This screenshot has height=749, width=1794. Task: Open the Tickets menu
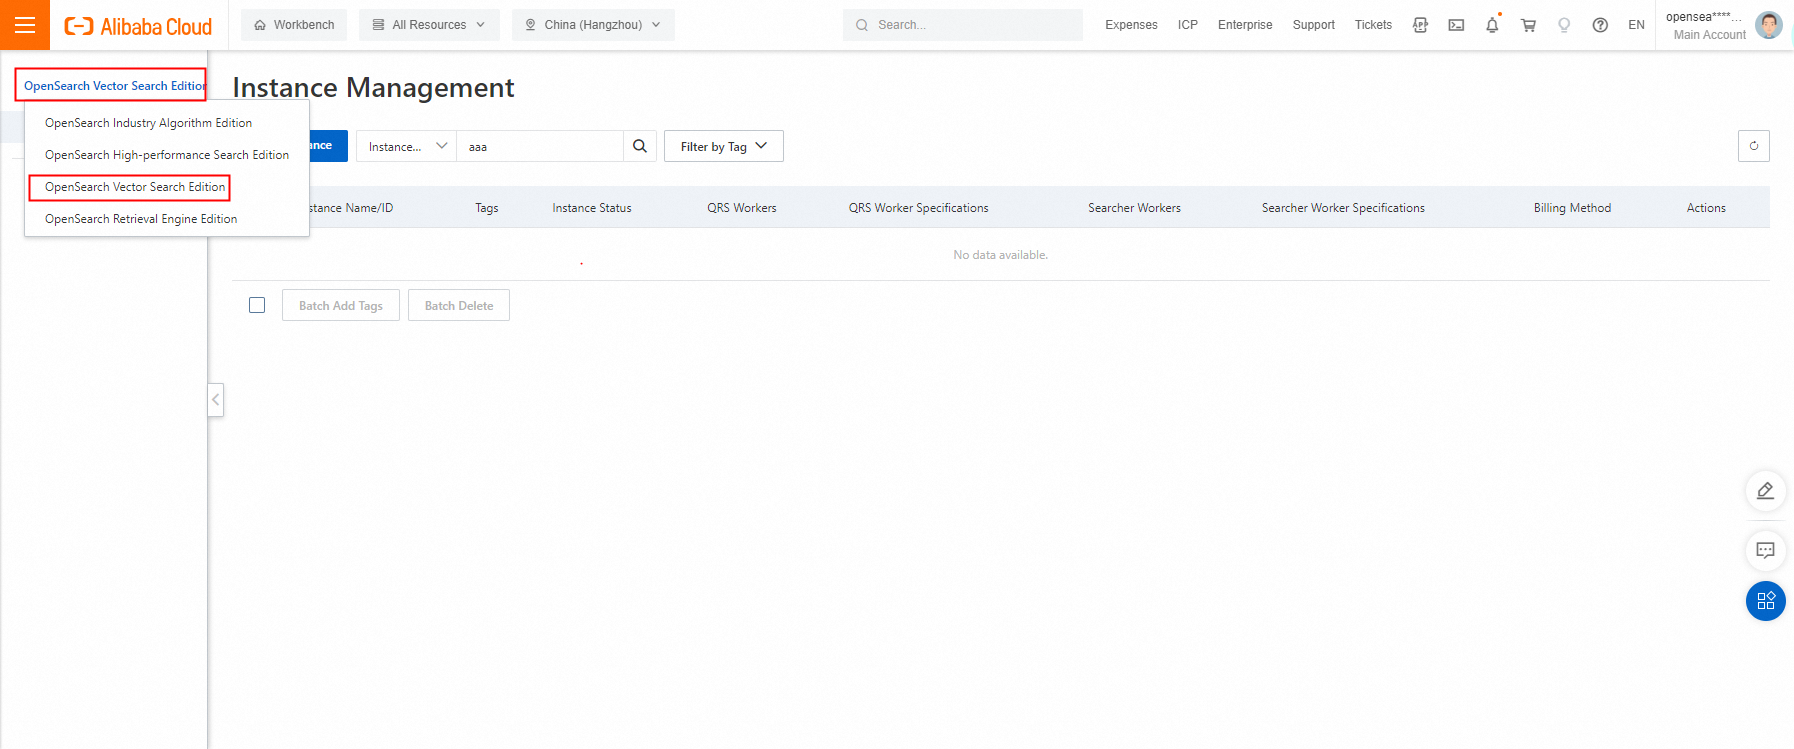coord(1373,25)
